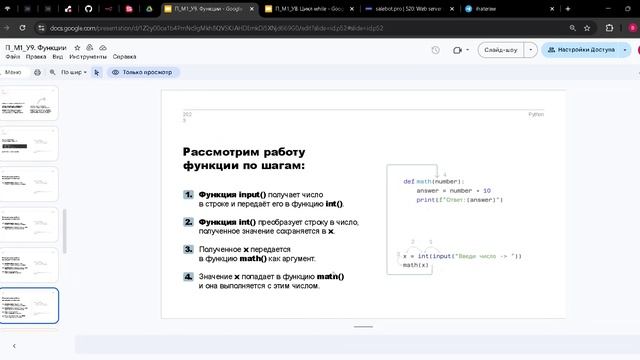Select the topmost visible slide thumbnail

(29, 103)
